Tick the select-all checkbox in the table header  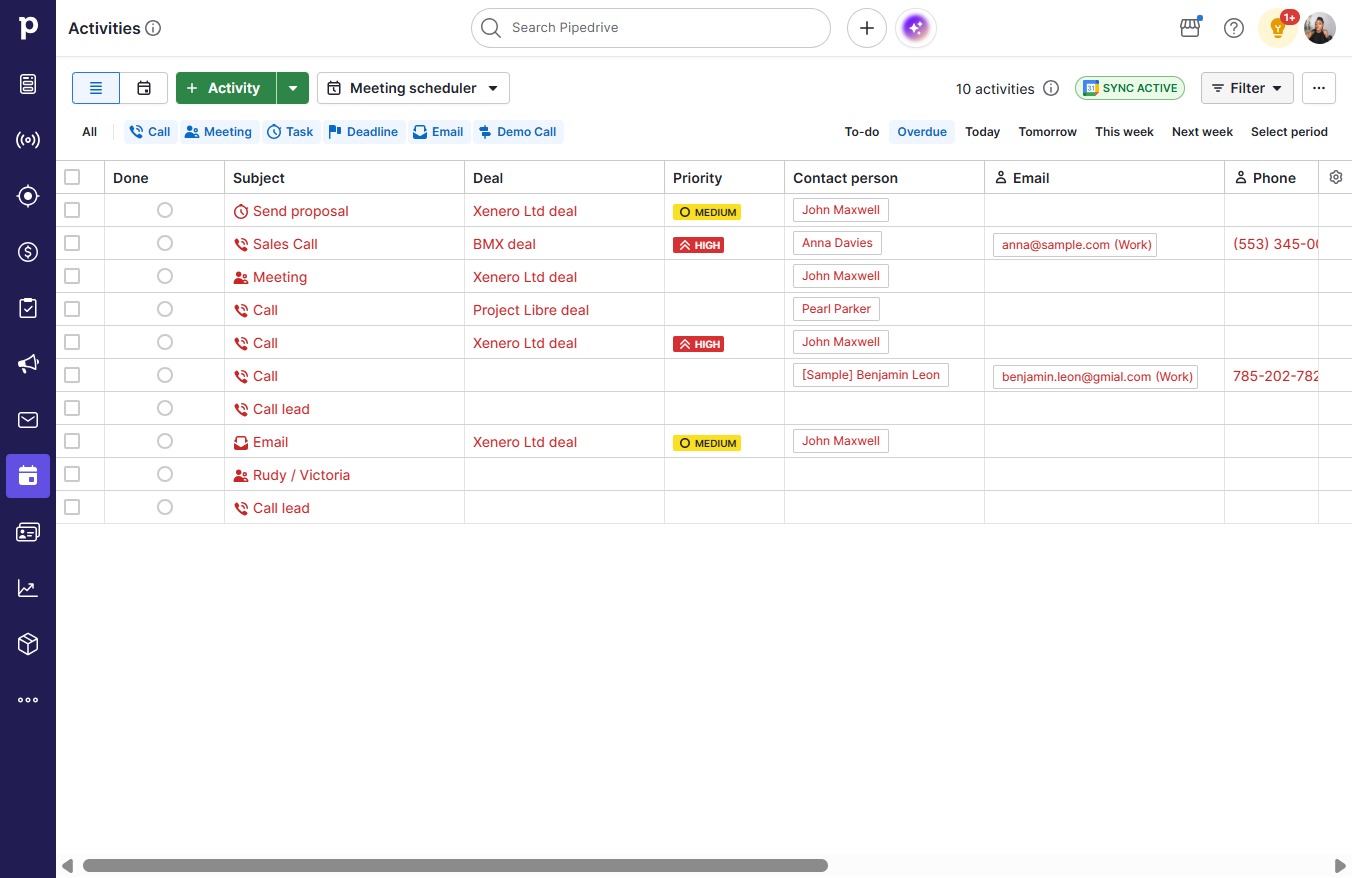(72, 177)
